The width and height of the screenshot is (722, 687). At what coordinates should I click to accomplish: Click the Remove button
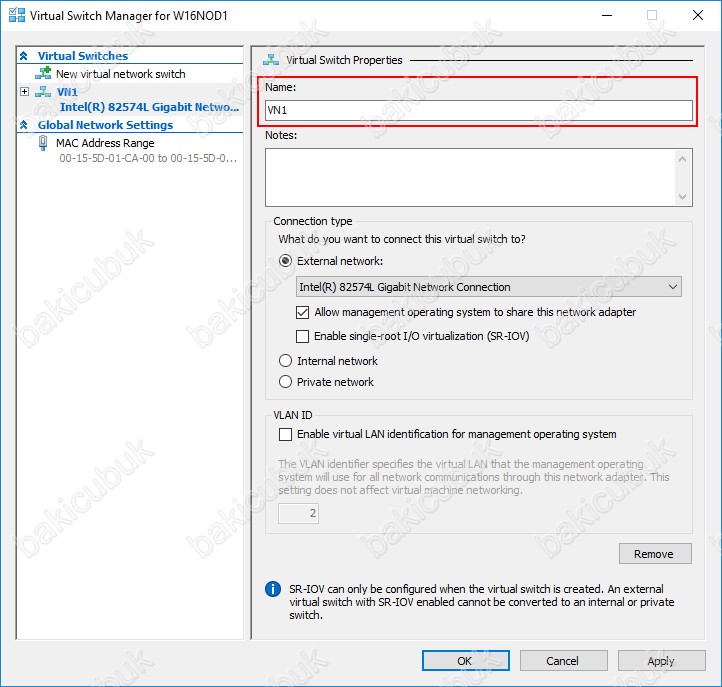point(655,554)
